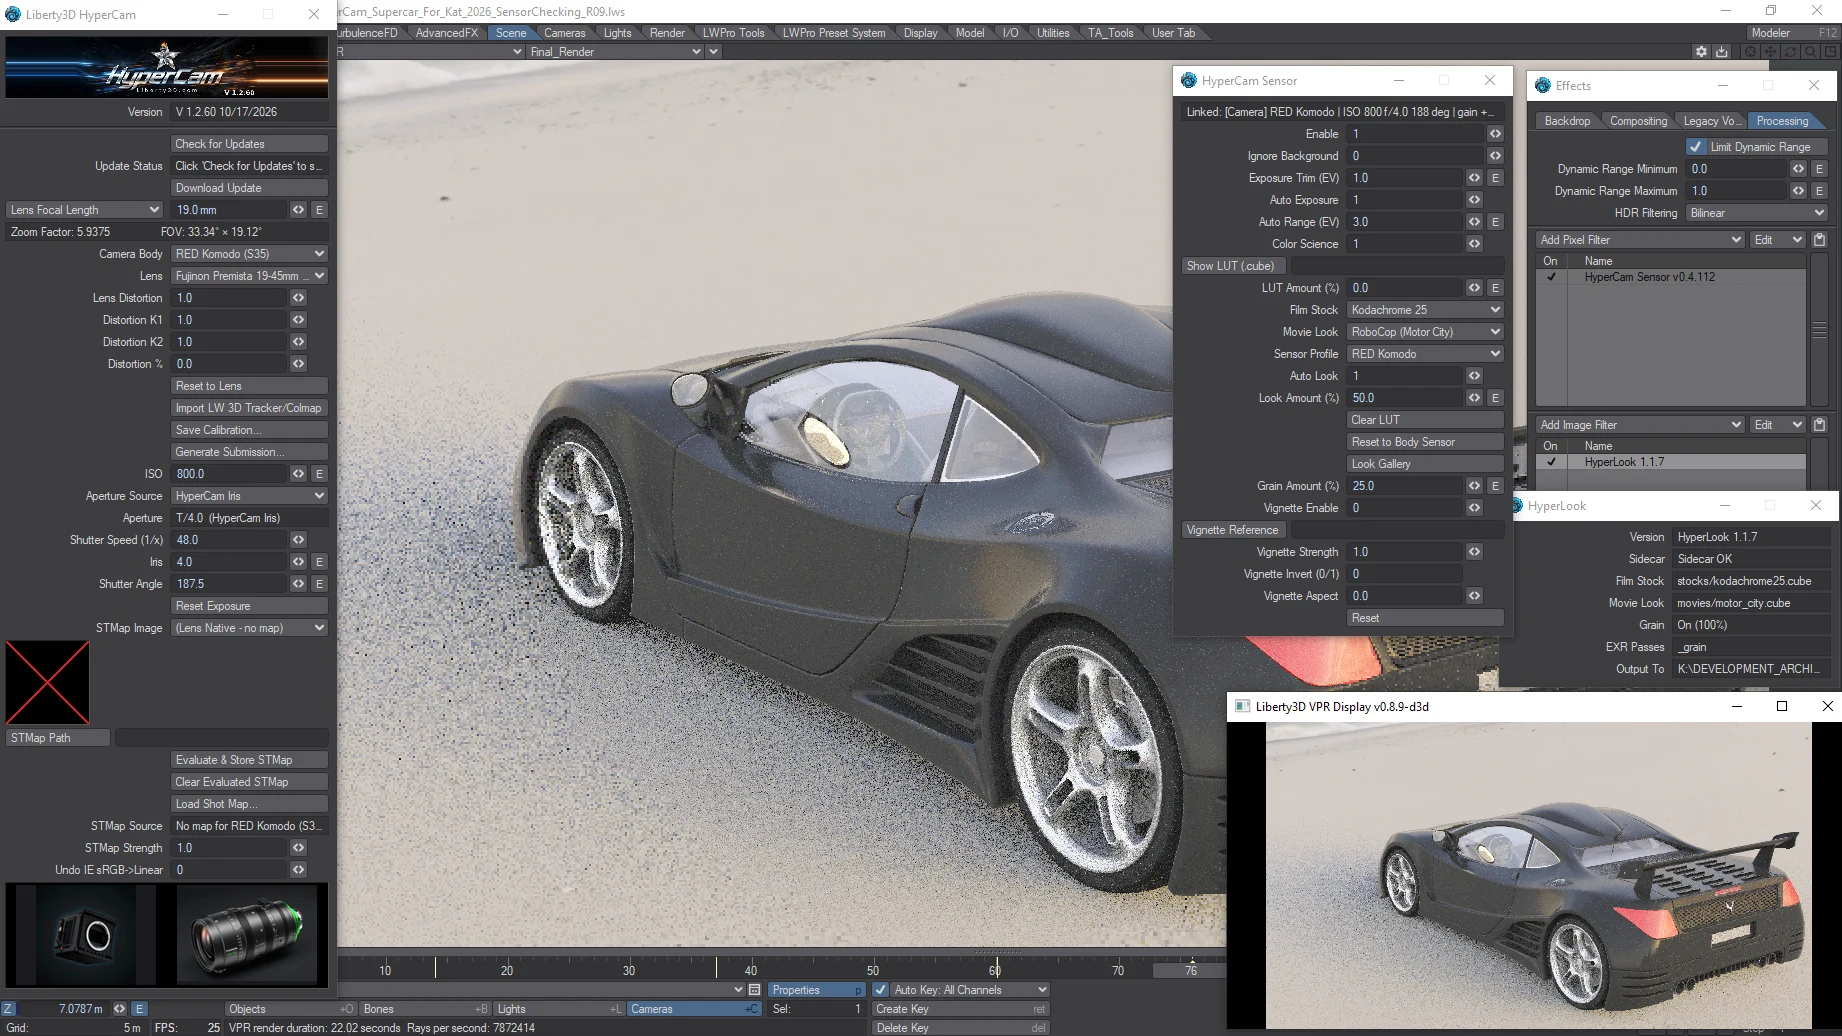The height and width of the screenshot is (1036, 1842).
Task: Open envelope E for Dynamic Range Minimum
Action: (x=1819, y=169)
